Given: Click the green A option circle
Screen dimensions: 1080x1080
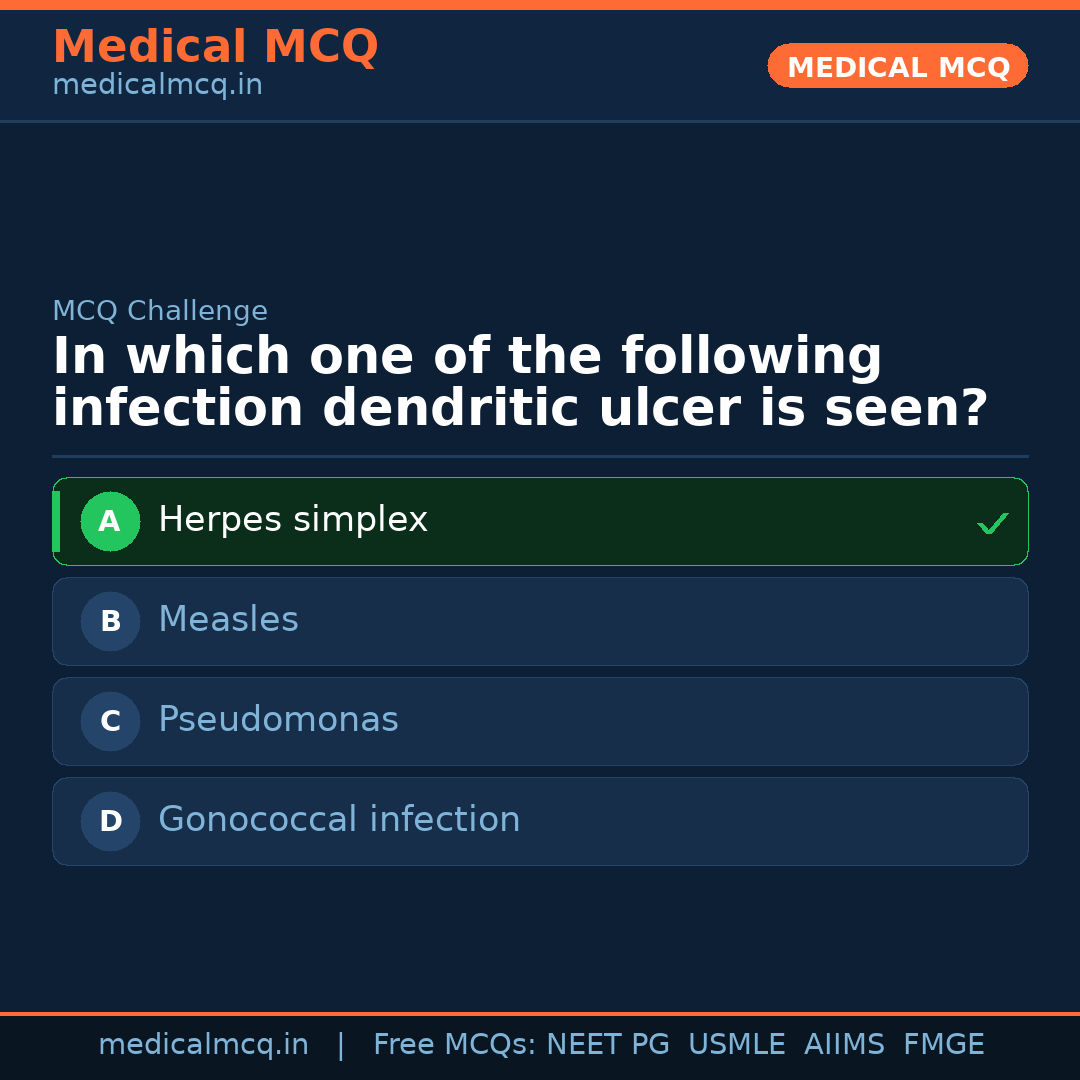Looking at the screenshot, I should pos(110,521).
